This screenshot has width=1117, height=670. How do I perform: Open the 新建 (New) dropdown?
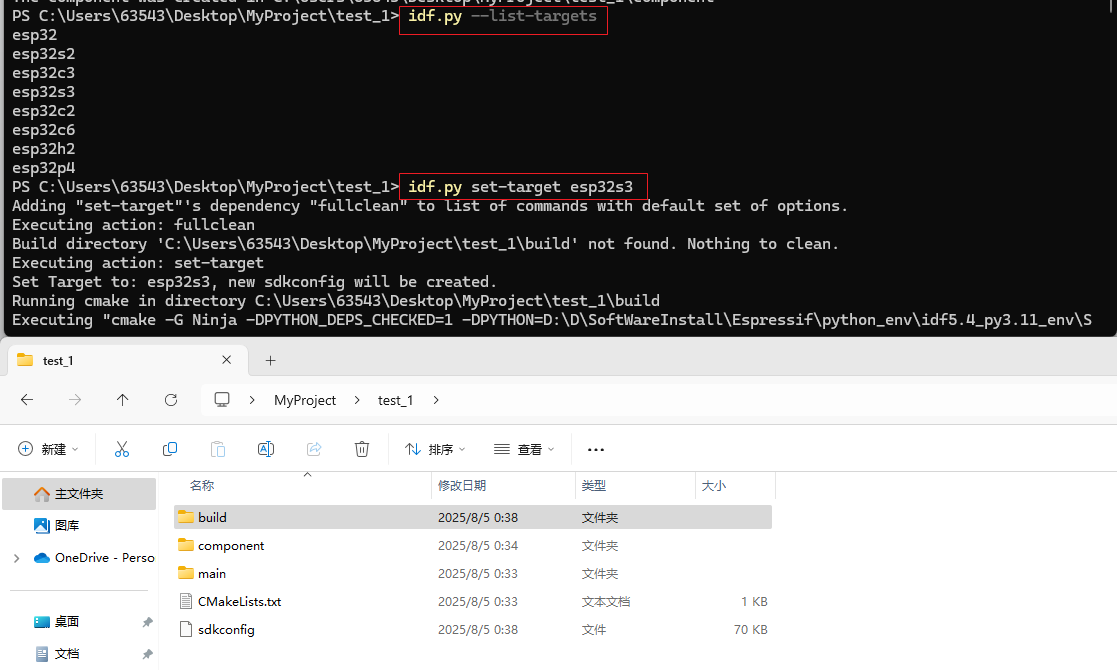click(48, 449)
